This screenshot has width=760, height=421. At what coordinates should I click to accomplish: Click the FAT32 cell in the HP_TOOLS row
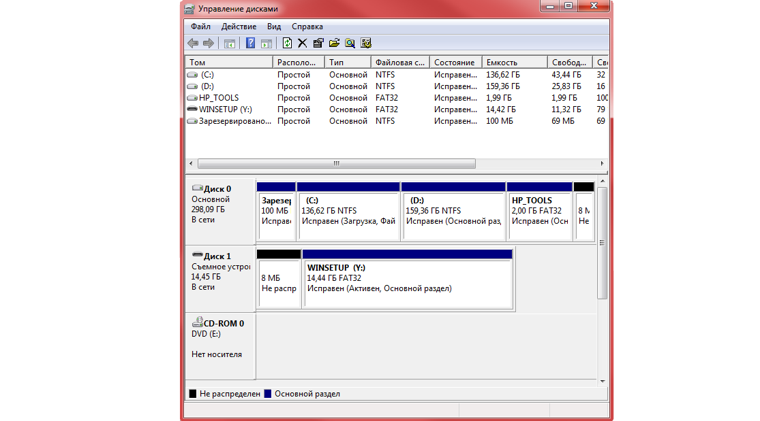point(386,98)
